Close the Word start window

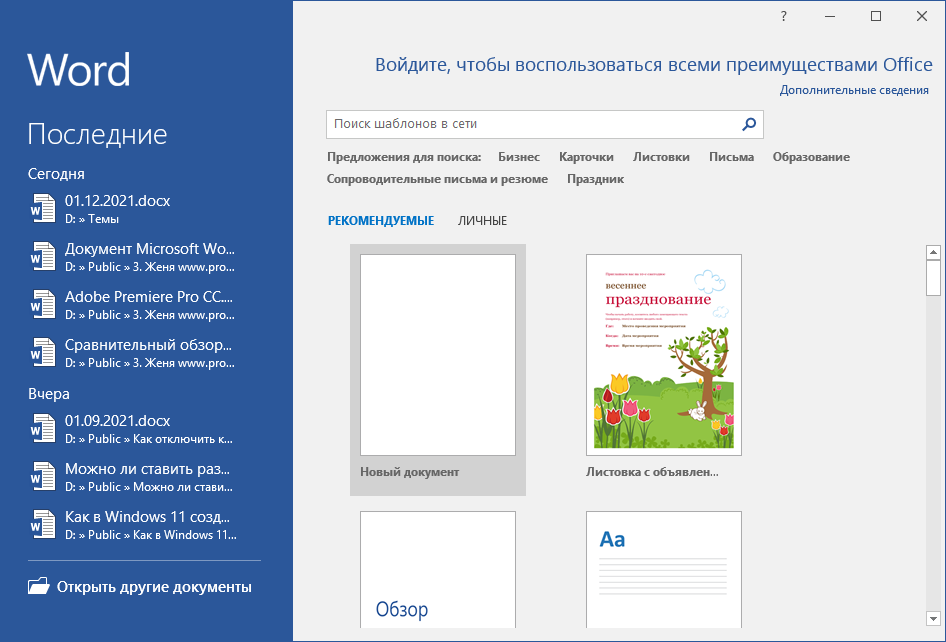pyautogui.click(x=922, y=16)
